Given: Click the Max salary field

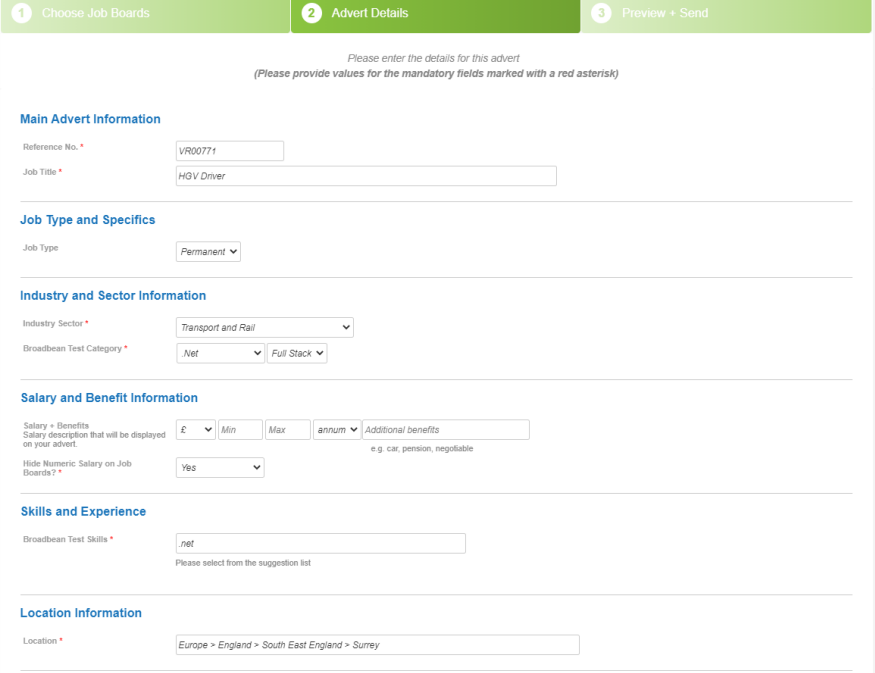Looking at the screenshot, I should pyautogui.click(x=288, y=430).
